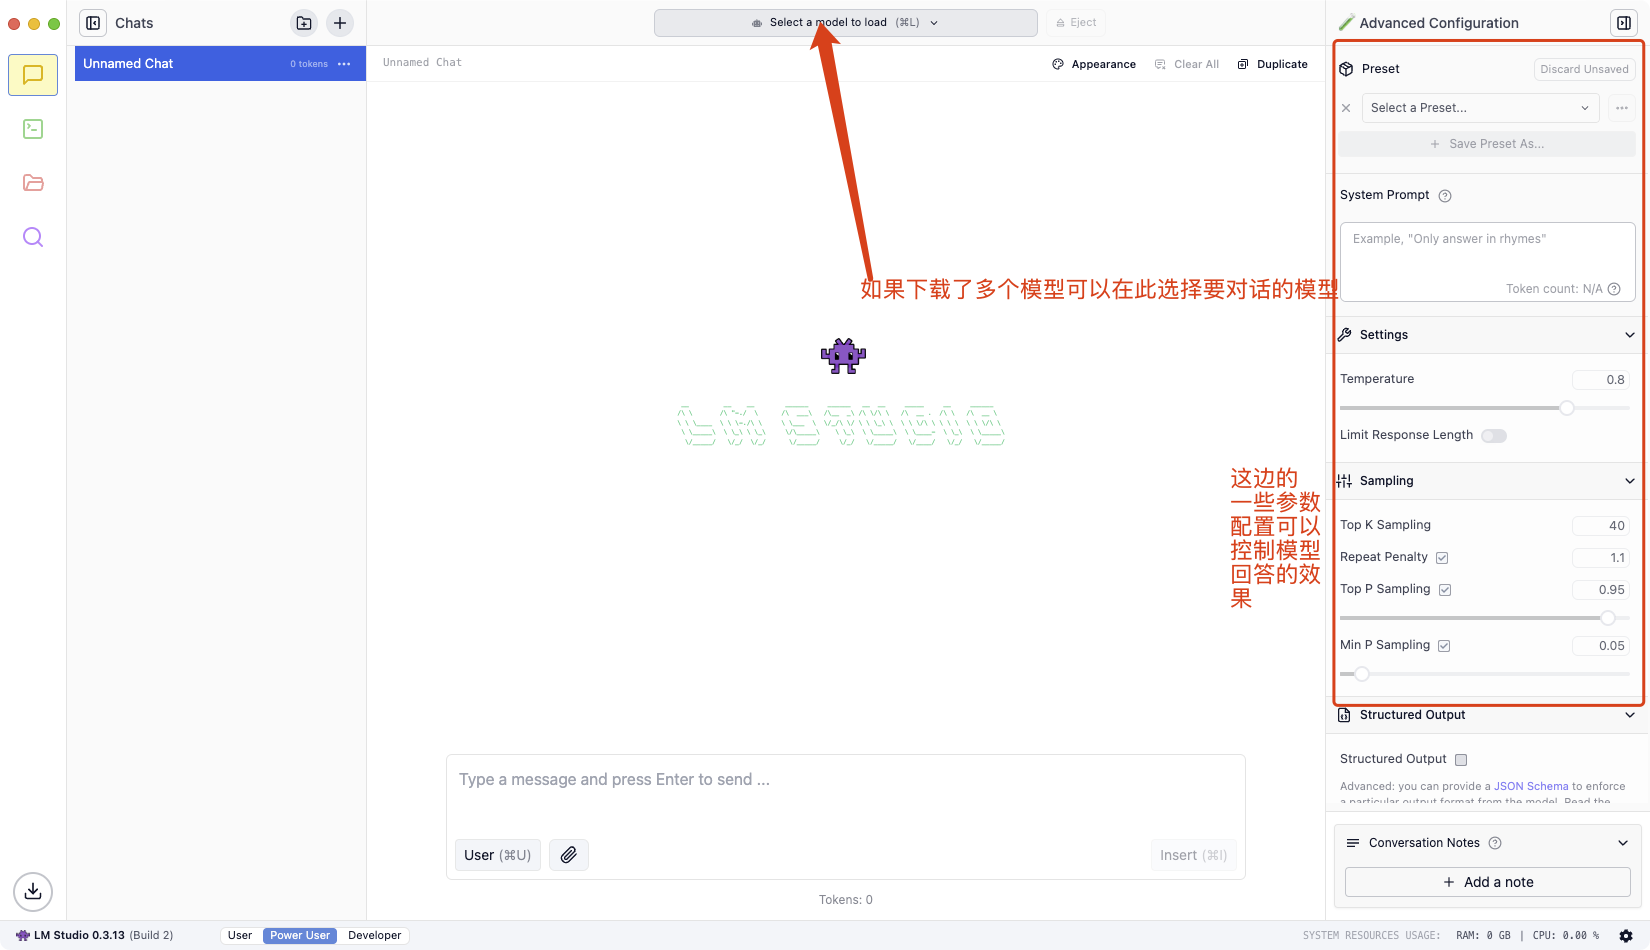Image resolution: width=1650 pixels, height=950 pixels.
Task: Open the JSON Schema link
Action: (1531, 787)
